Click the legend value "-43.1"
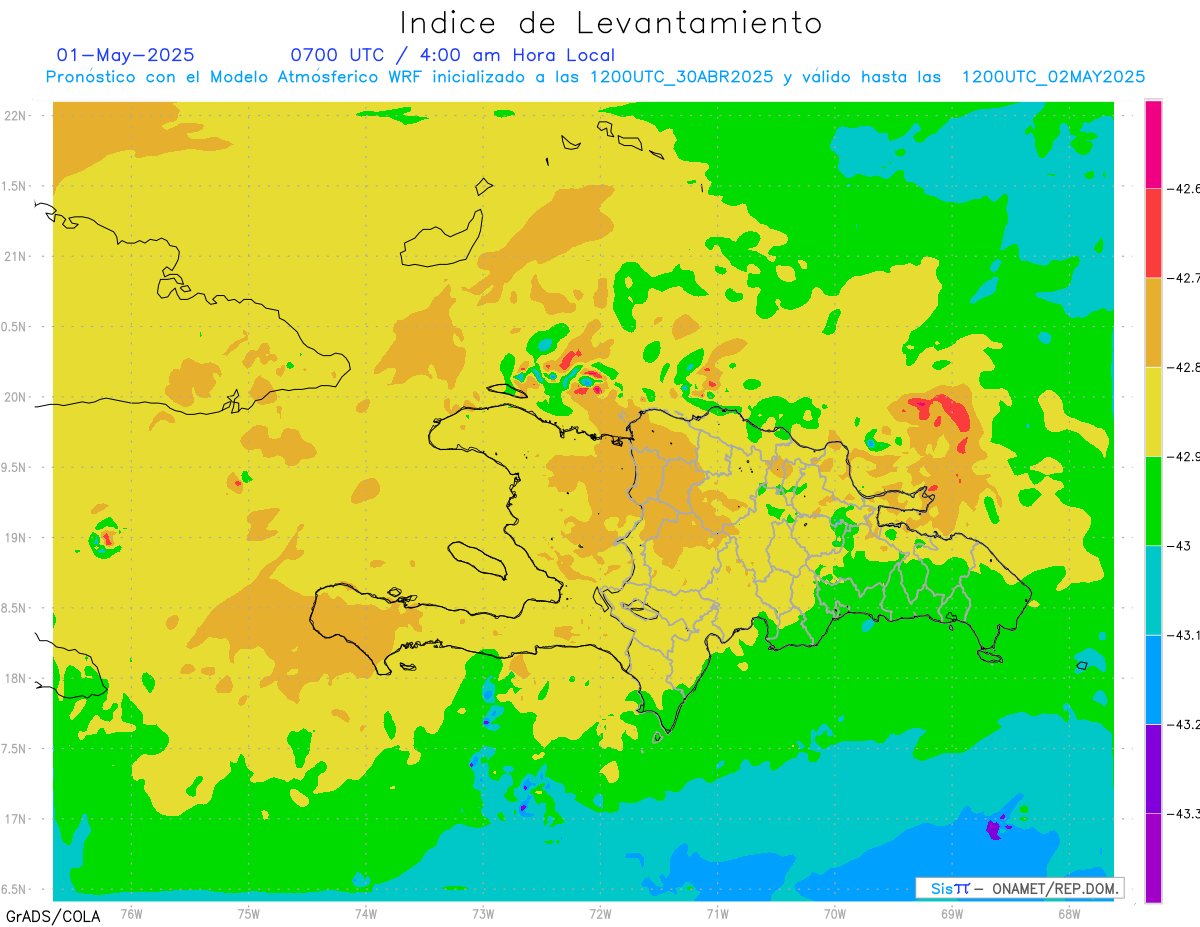 click(x=1183, y=635)
